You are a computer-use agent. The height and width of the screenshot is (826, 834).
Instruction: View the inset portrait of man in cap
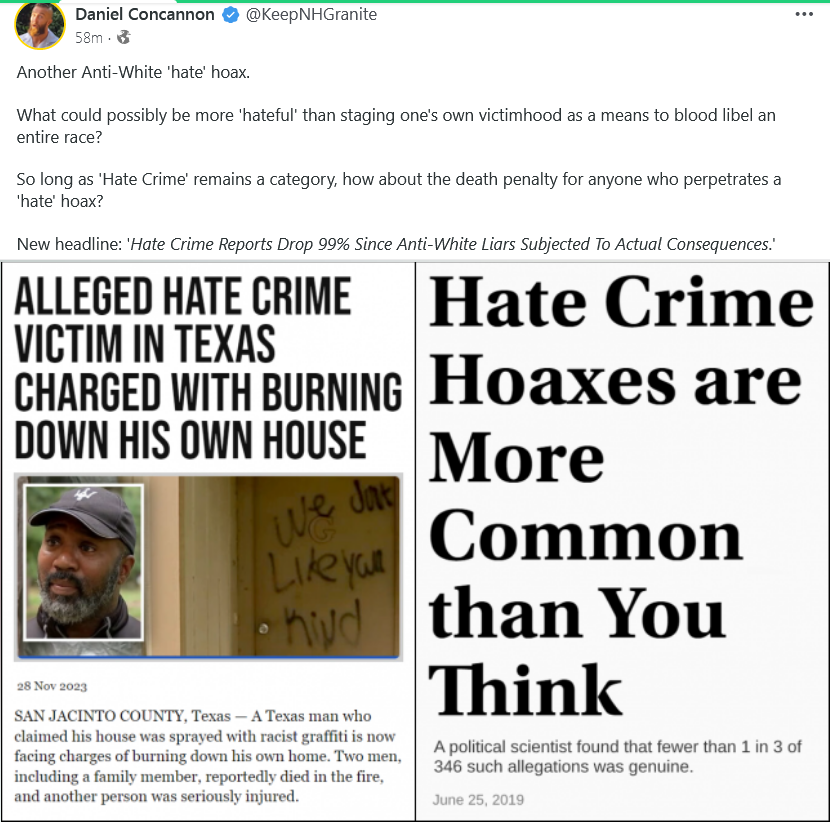point(84,562)
